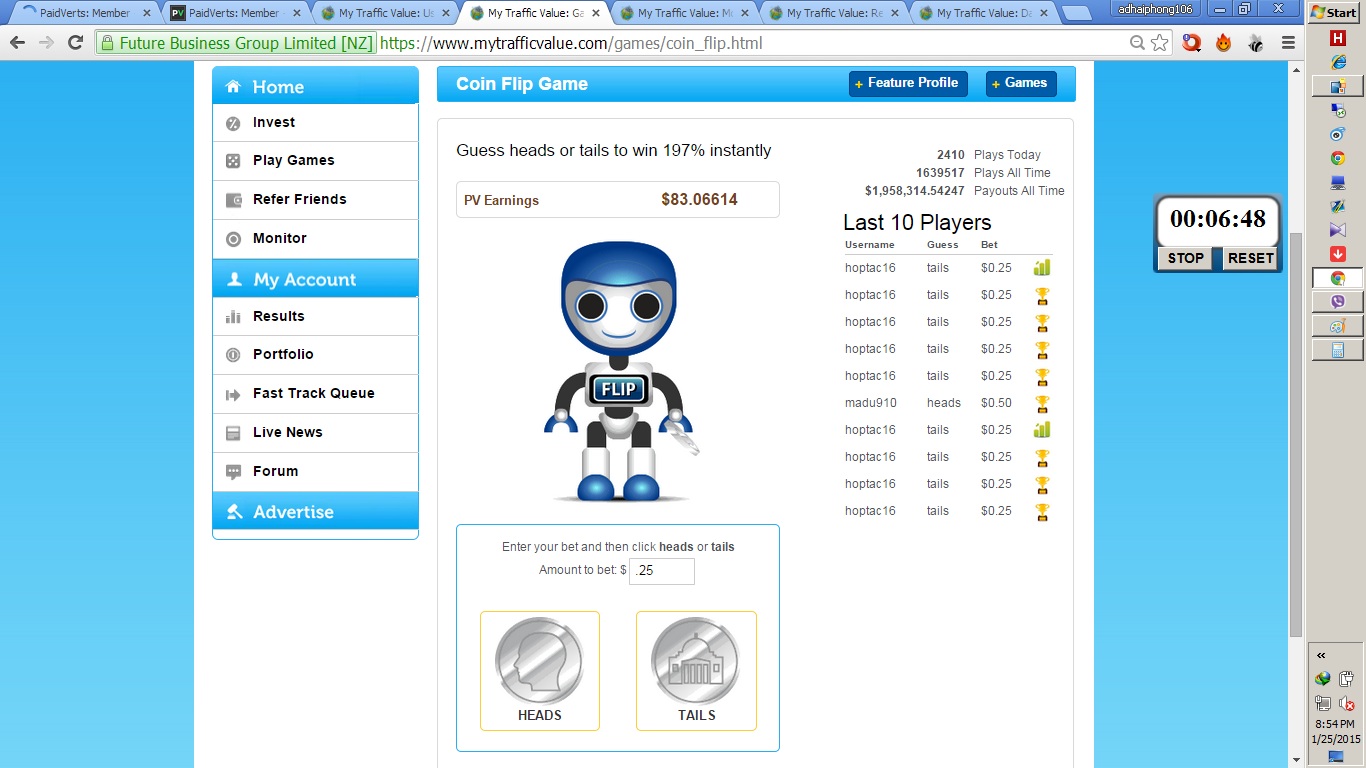Launch Internet Explorer from the taskbar
This screenshot has width=1366, height=768.
[1337, 62]
